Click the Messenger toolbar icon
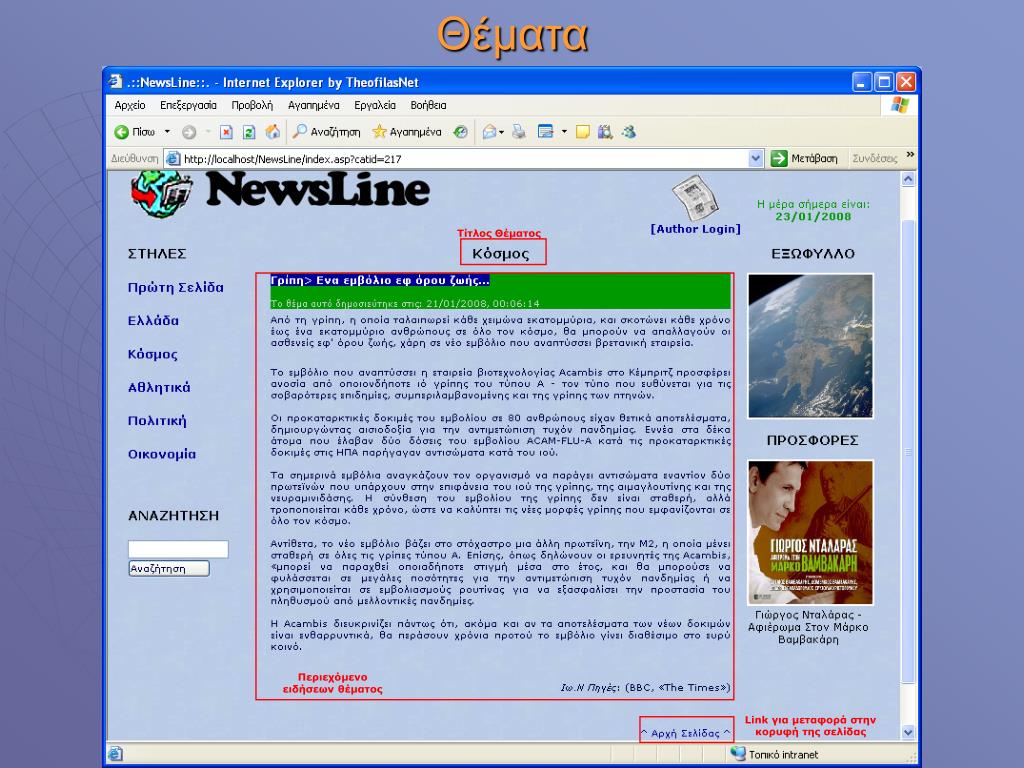Viewport: 1024px width, 768px height. [629, 133]
